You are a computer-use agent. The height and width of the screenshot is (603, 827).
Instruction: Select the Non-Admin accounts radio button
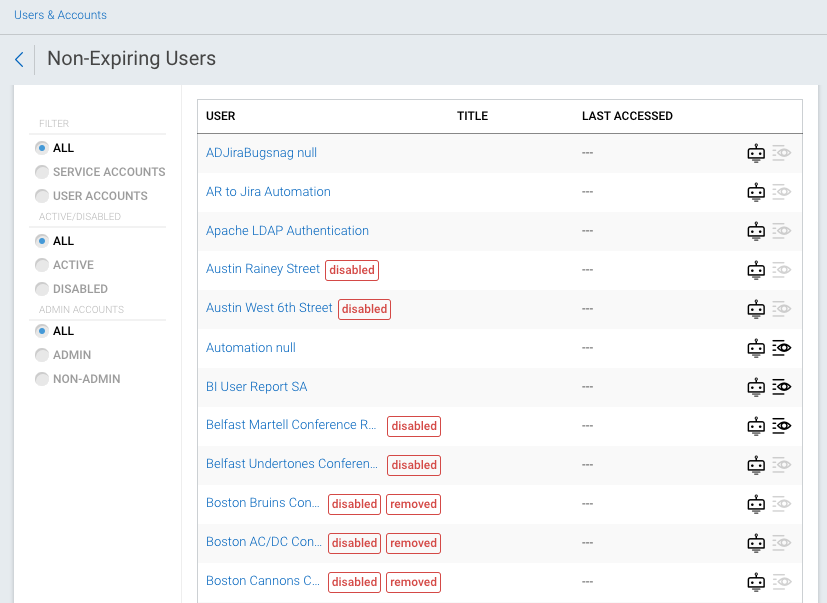[42, 379]
